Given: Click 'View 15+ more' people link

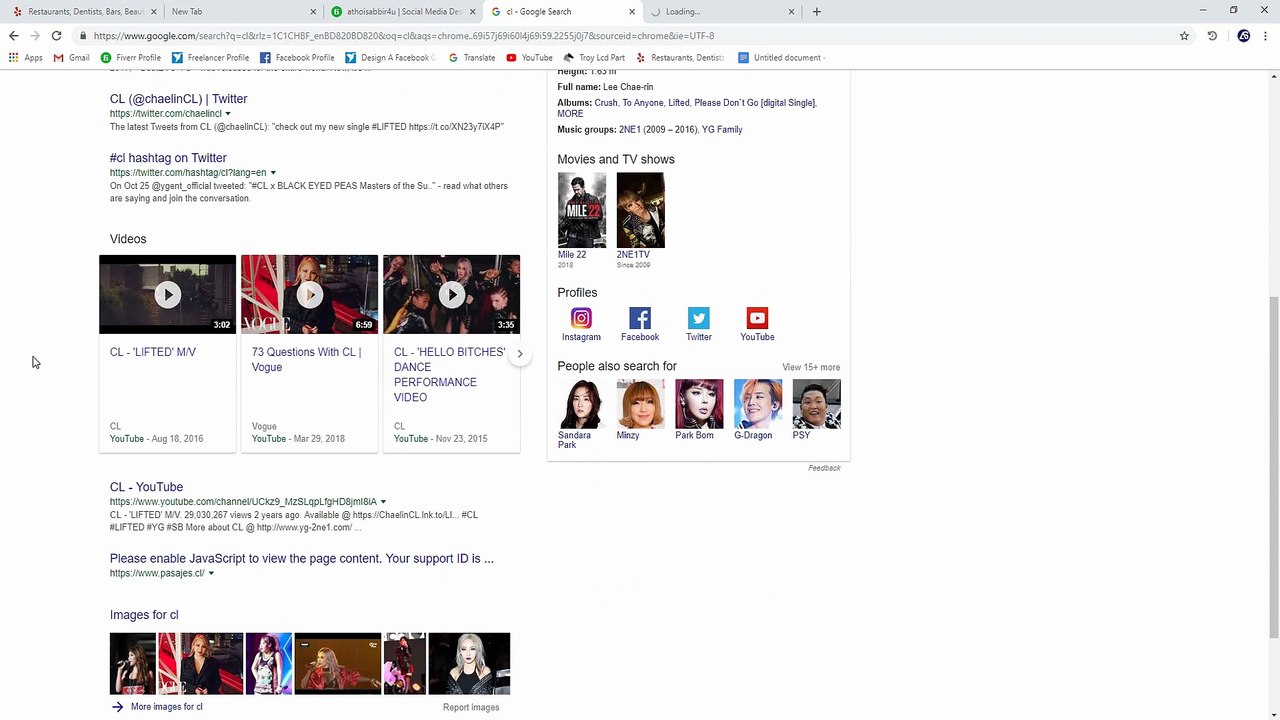Looking at the screenshot, I should (x=811, y=367).
